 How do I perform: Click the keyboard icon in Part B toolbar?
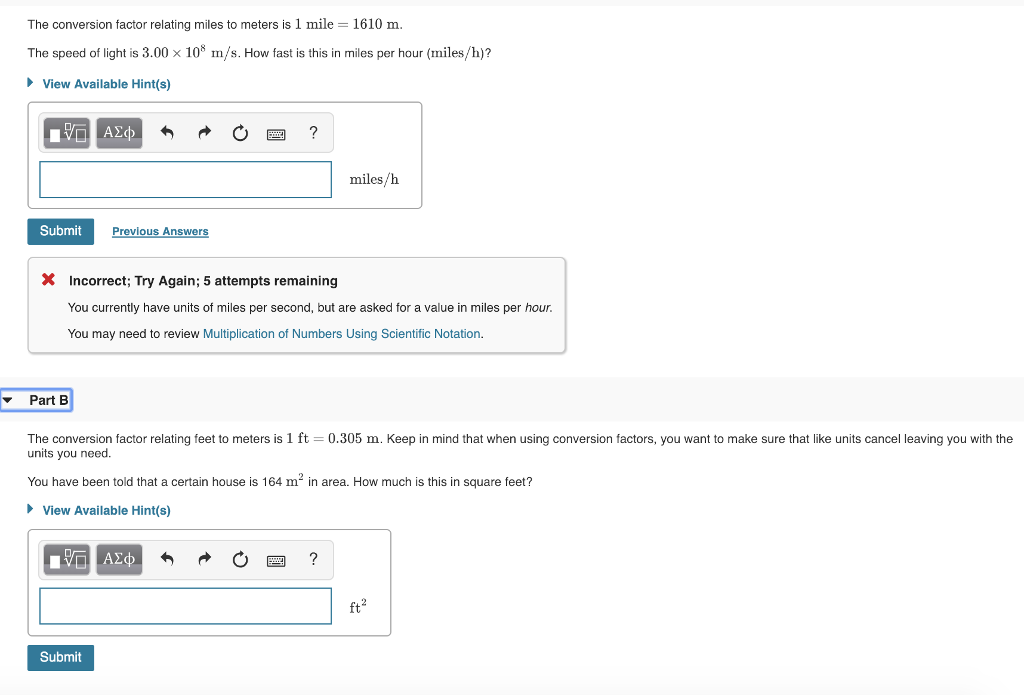click(276, 559)
